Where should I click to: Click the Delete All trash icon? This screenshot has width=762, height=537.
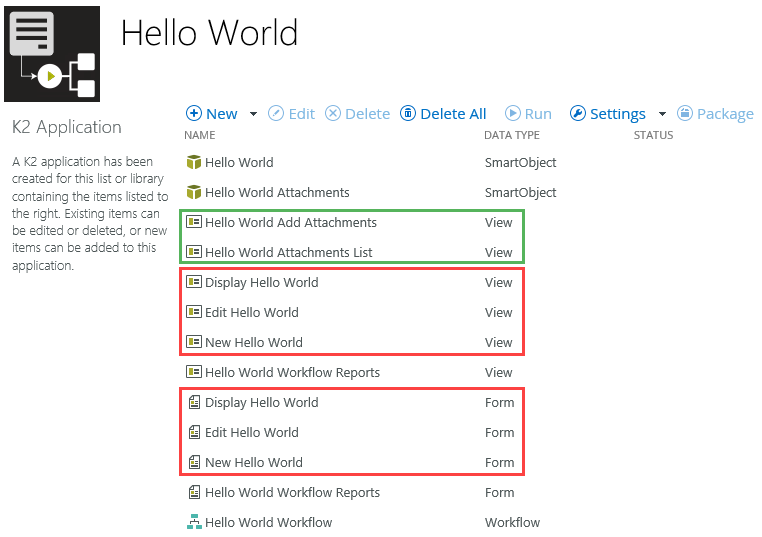coord(408,114)
